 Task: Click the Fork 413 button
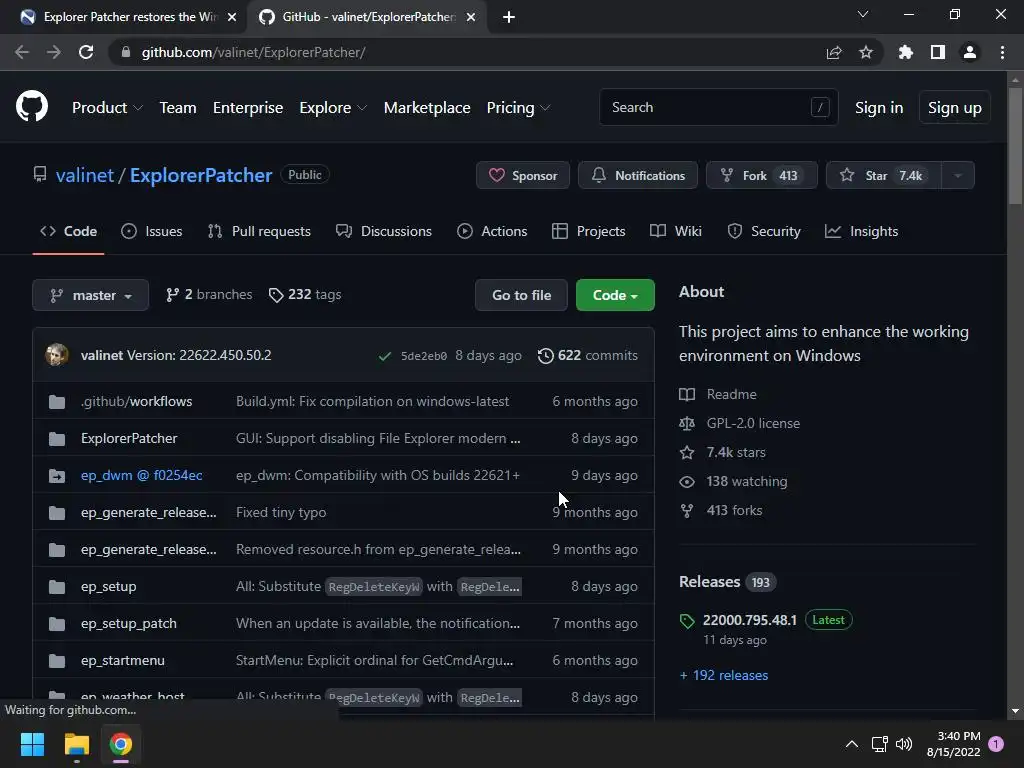pyautogui.click(x=761, y=175)
